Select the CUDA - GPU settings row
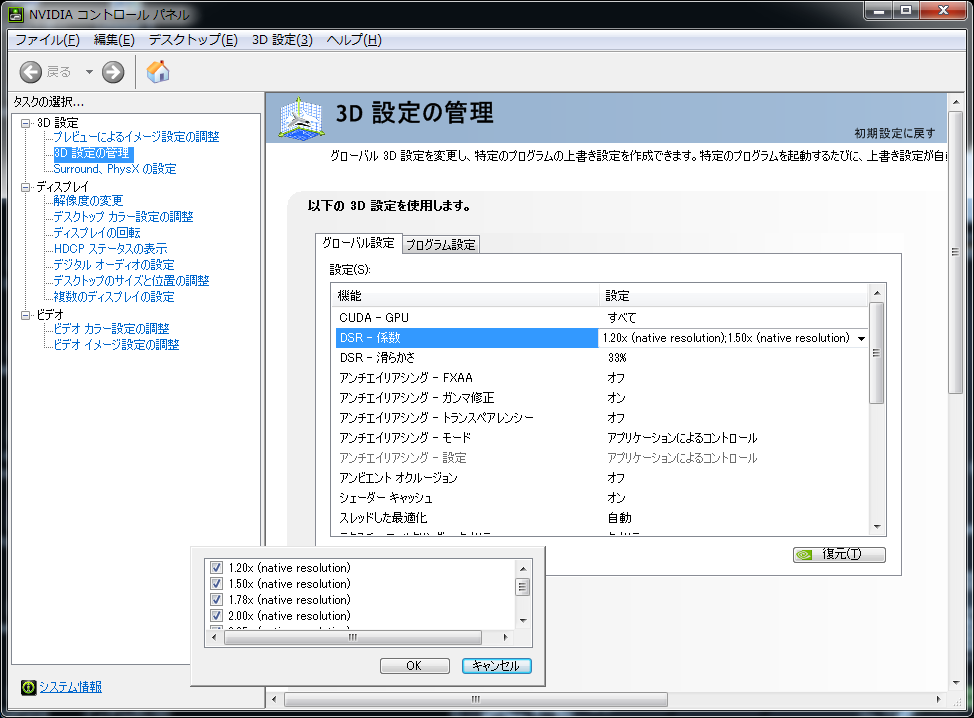The width and height of the screenshot is (974, 718). click(x=601, y=318)
